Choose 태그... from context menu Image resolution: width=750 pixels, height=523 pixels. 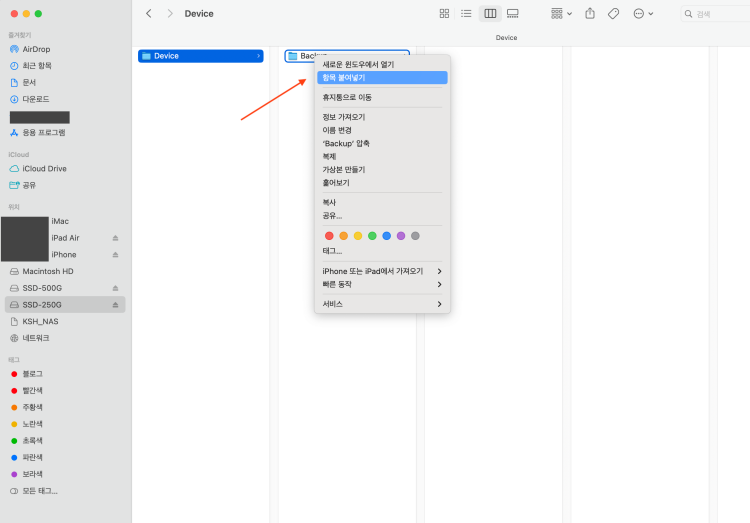click(382, 251)
